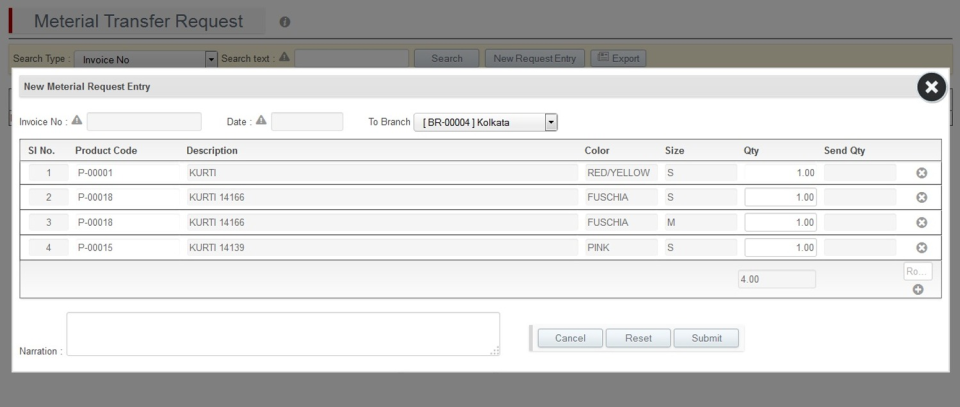This screenshot has width=960, height=407.
Task: Click the Product Code column header
Action: tap(106, 151)
